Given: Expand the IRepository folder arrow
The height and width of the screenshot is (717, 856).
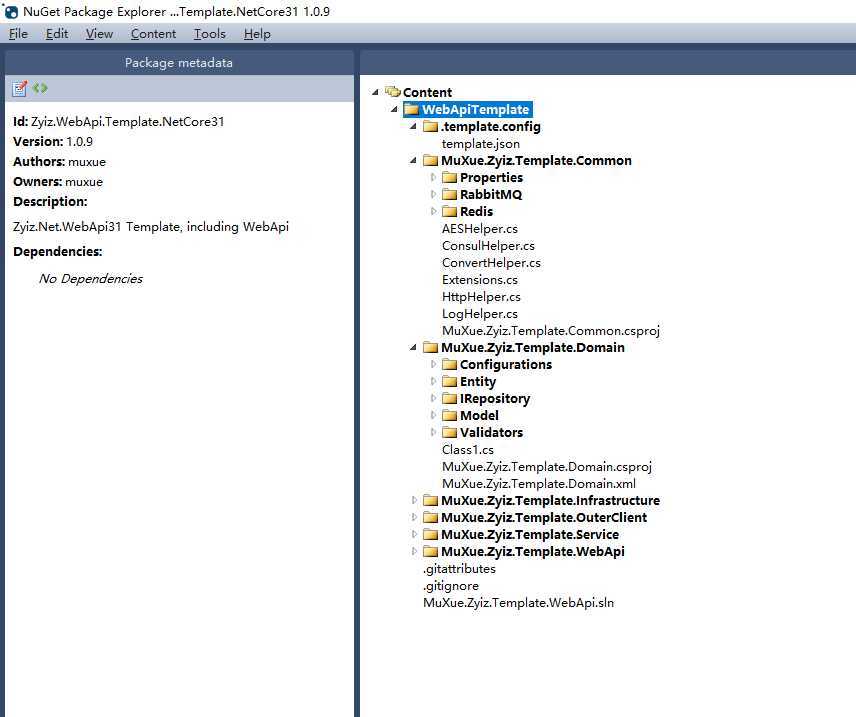Looking at the screenshot, I should [433, 398].
